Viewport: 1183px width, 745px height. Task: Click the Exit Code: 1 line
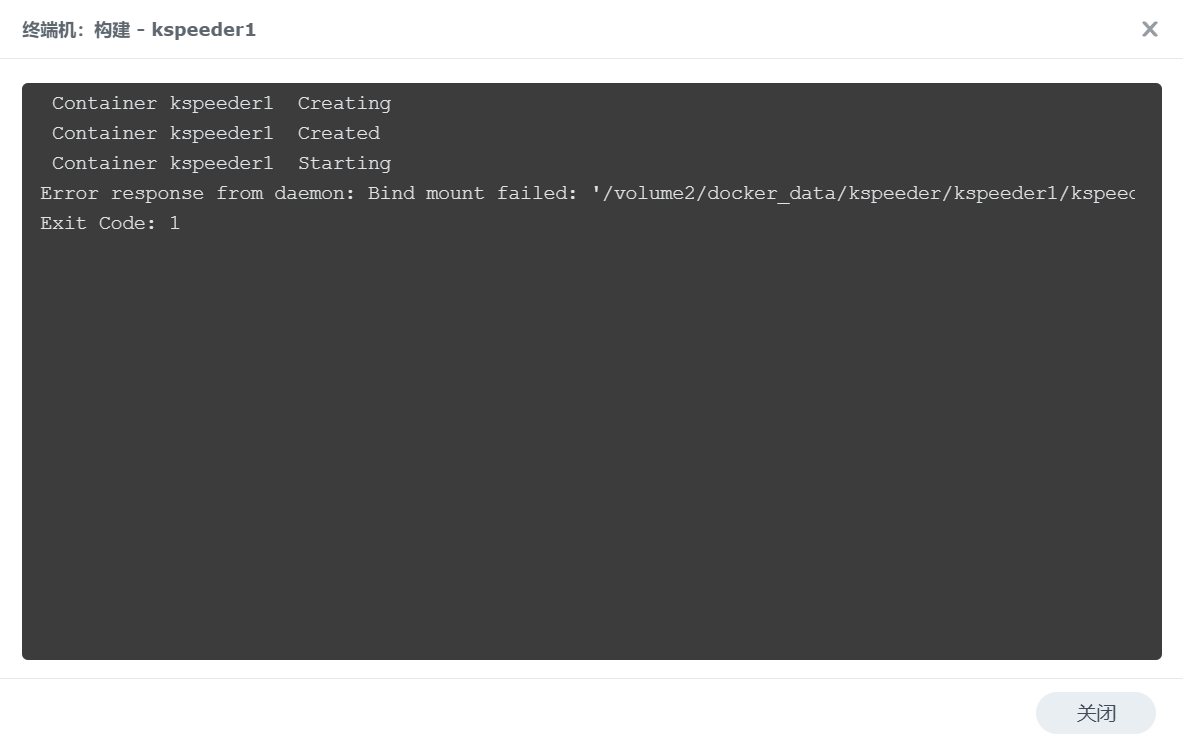pyautogui.click(x=110, y=223)
